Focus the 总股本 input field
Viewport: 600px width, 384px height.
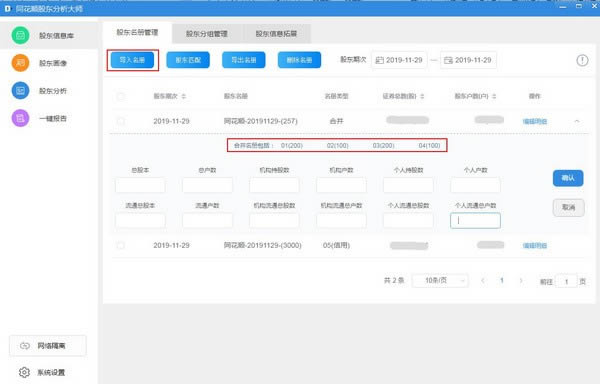140,185
